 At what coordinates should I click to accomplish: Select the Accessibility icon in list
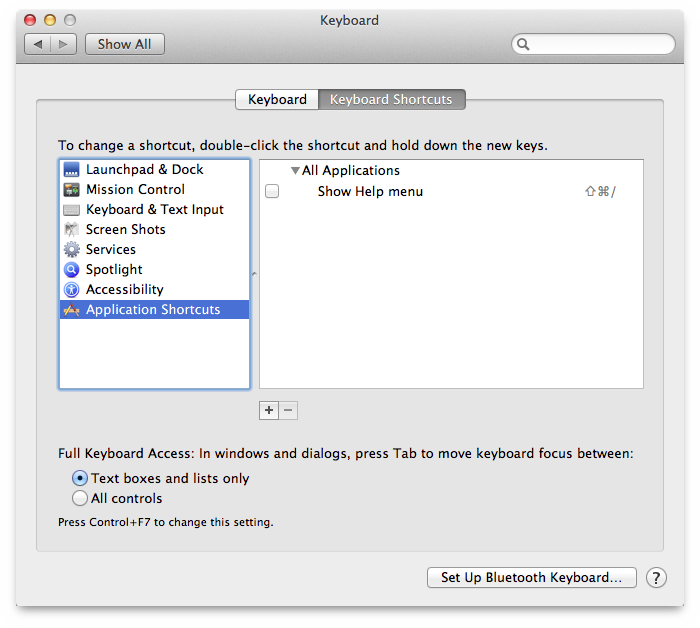pyautogui.click(x=71, y=290)
